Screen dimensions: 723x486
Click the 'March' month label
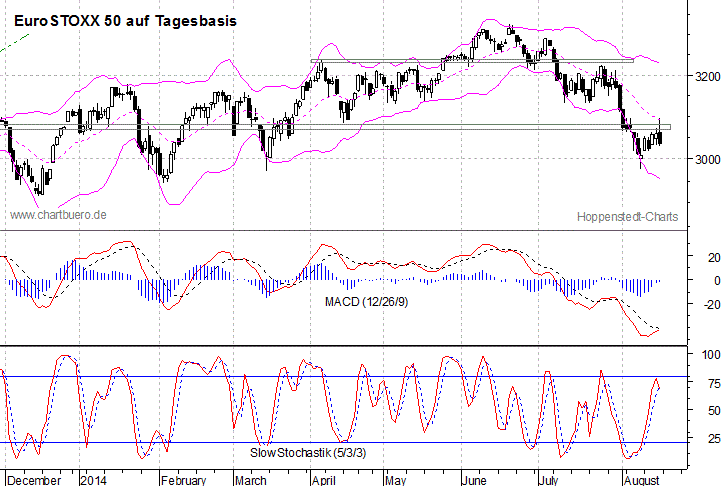[250, 480]
